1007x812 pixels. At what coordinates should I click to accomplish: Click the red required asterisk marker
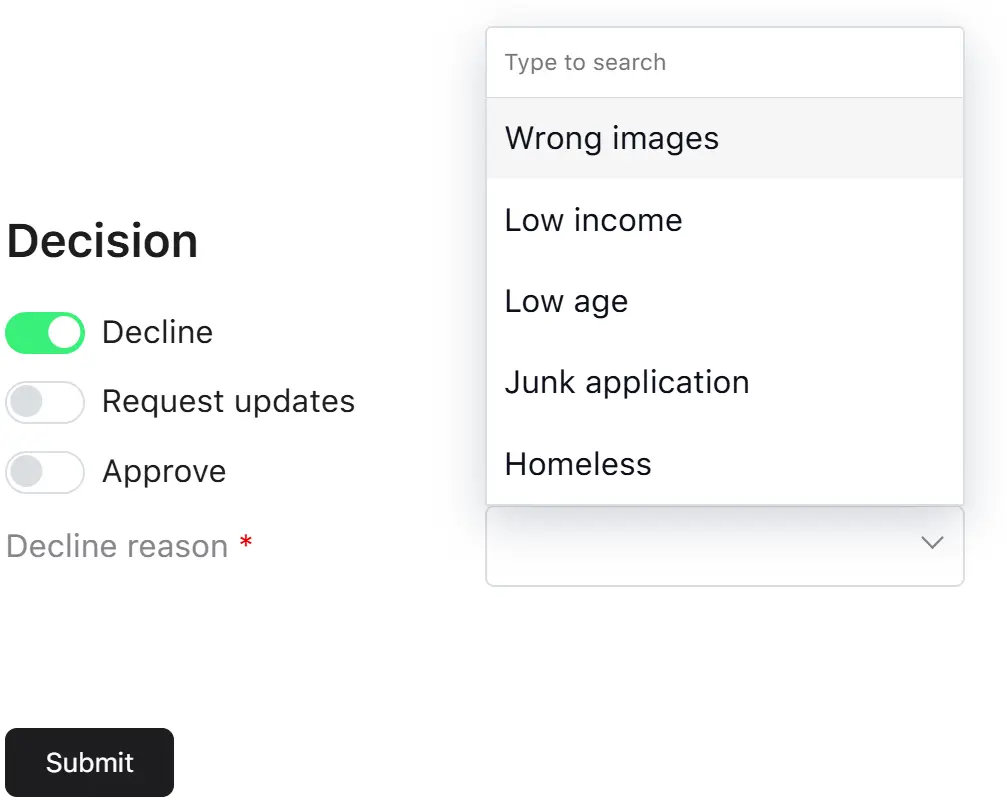(x=245, y=542)
